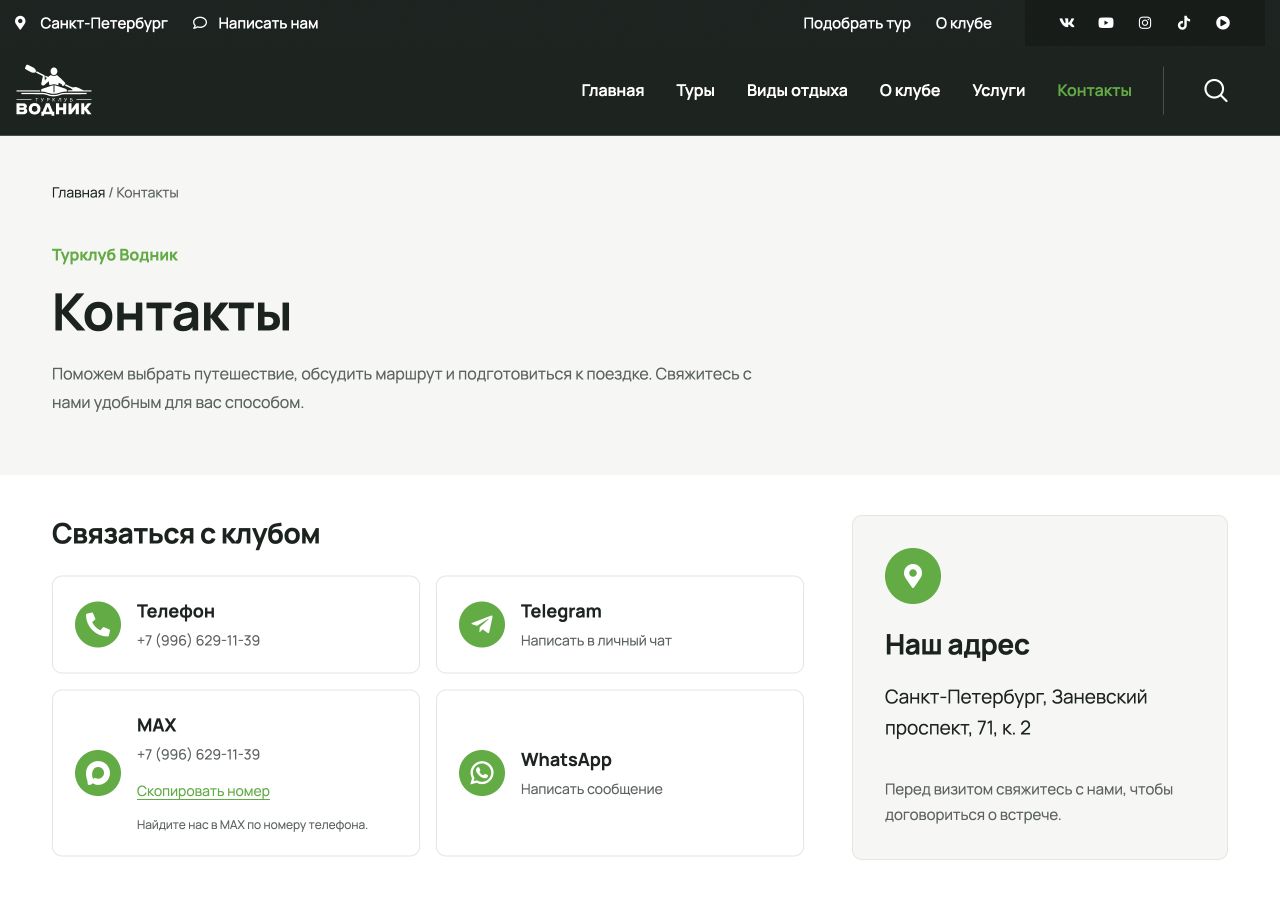Click the green phone icon
Image resolution: width=1280 pixels, height=900 pixels.
[x=98, y=624]
